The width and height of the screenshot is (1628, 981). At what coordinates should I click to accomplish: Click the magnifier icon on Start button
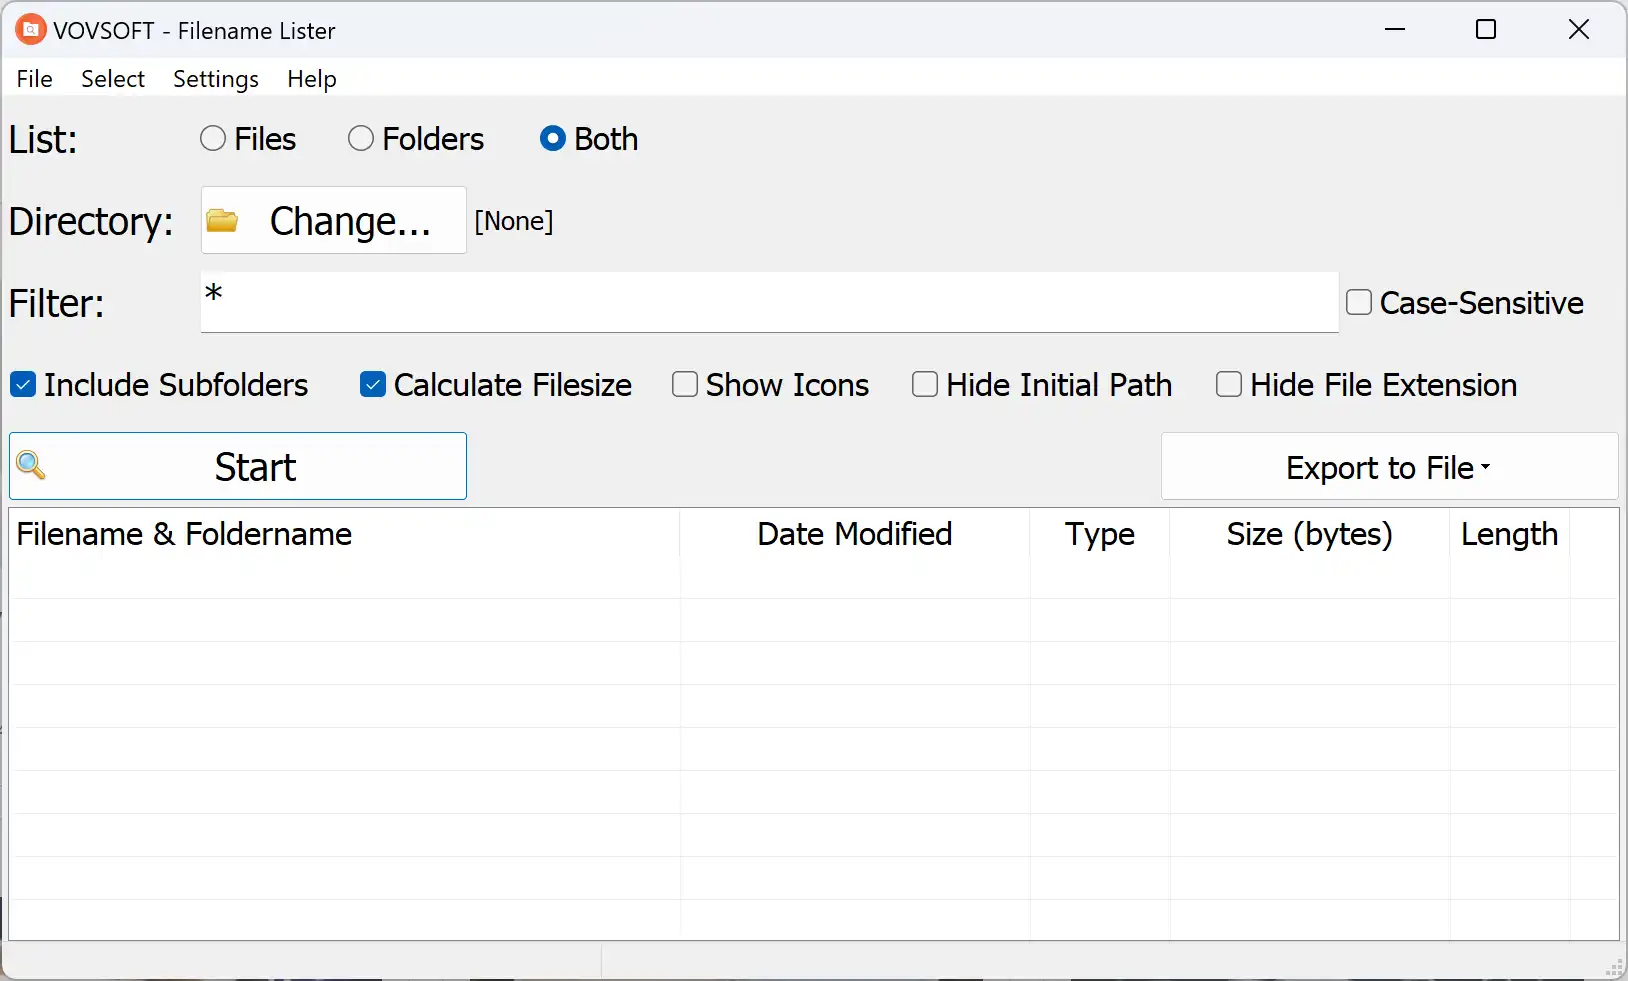(31, 465)
